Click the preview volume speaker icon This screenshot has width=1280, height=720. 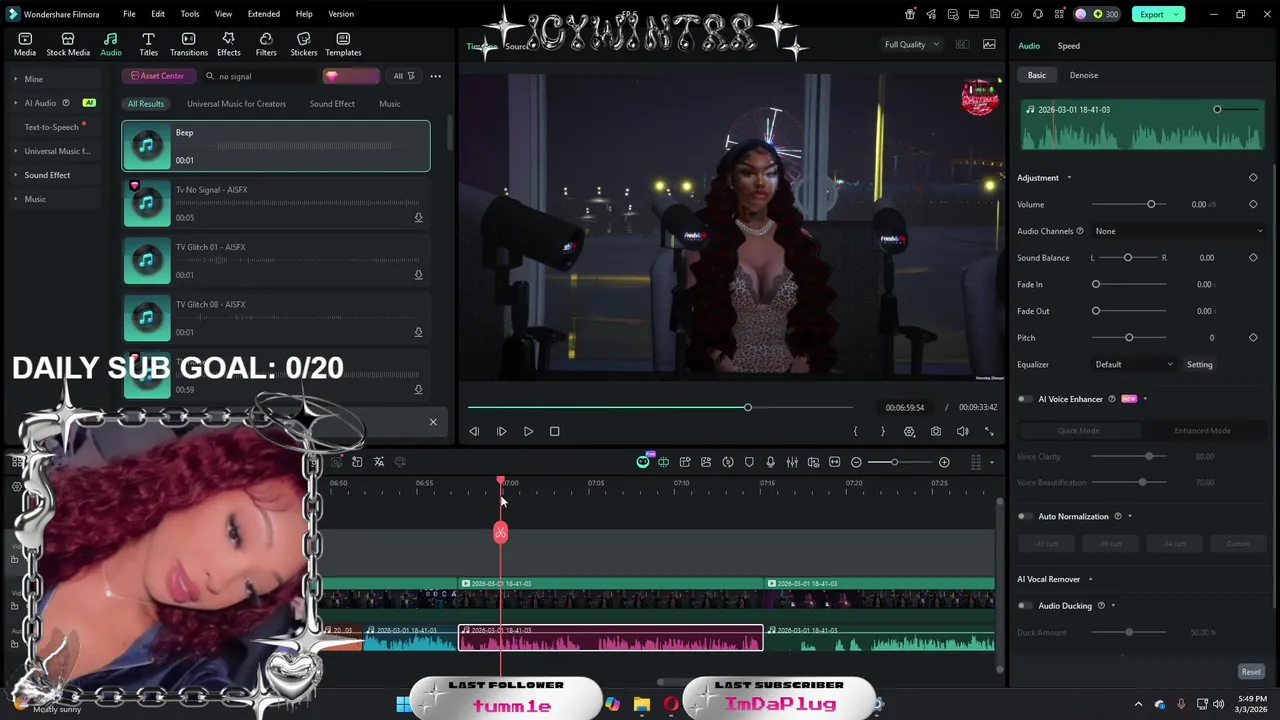[x=962, y=431]
